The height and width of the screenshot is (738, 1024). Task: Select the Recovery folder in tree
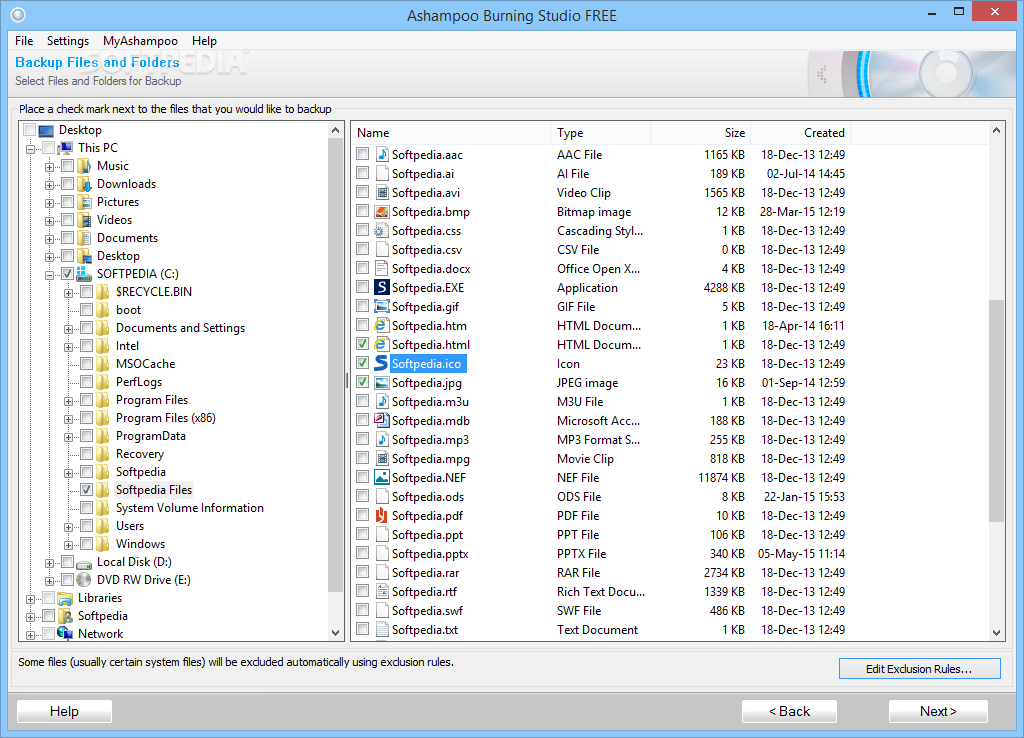140,454
